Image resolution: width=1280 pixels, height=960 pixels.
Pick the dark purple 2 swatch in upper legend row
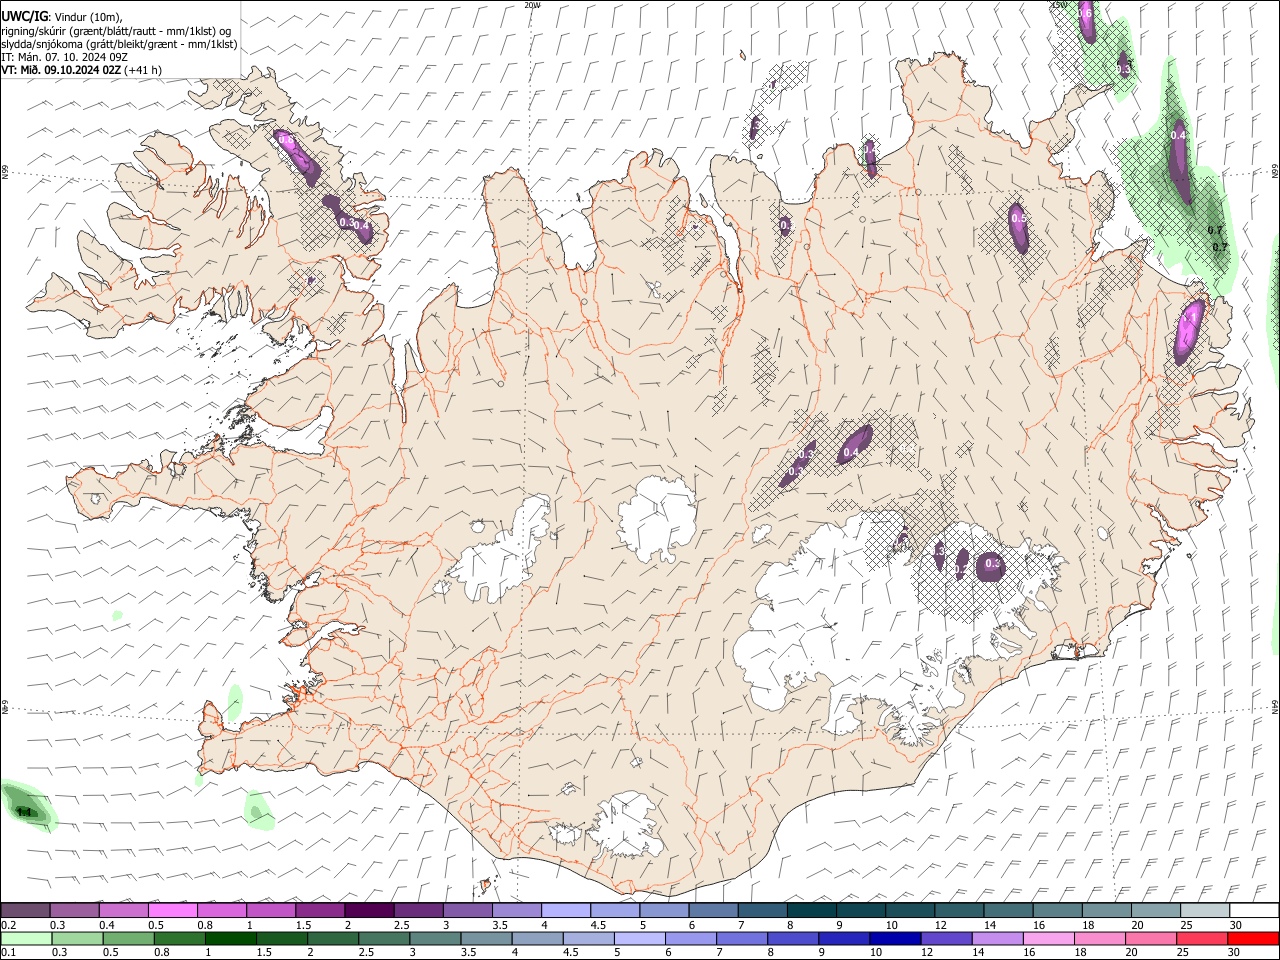[x=369, y=910]
